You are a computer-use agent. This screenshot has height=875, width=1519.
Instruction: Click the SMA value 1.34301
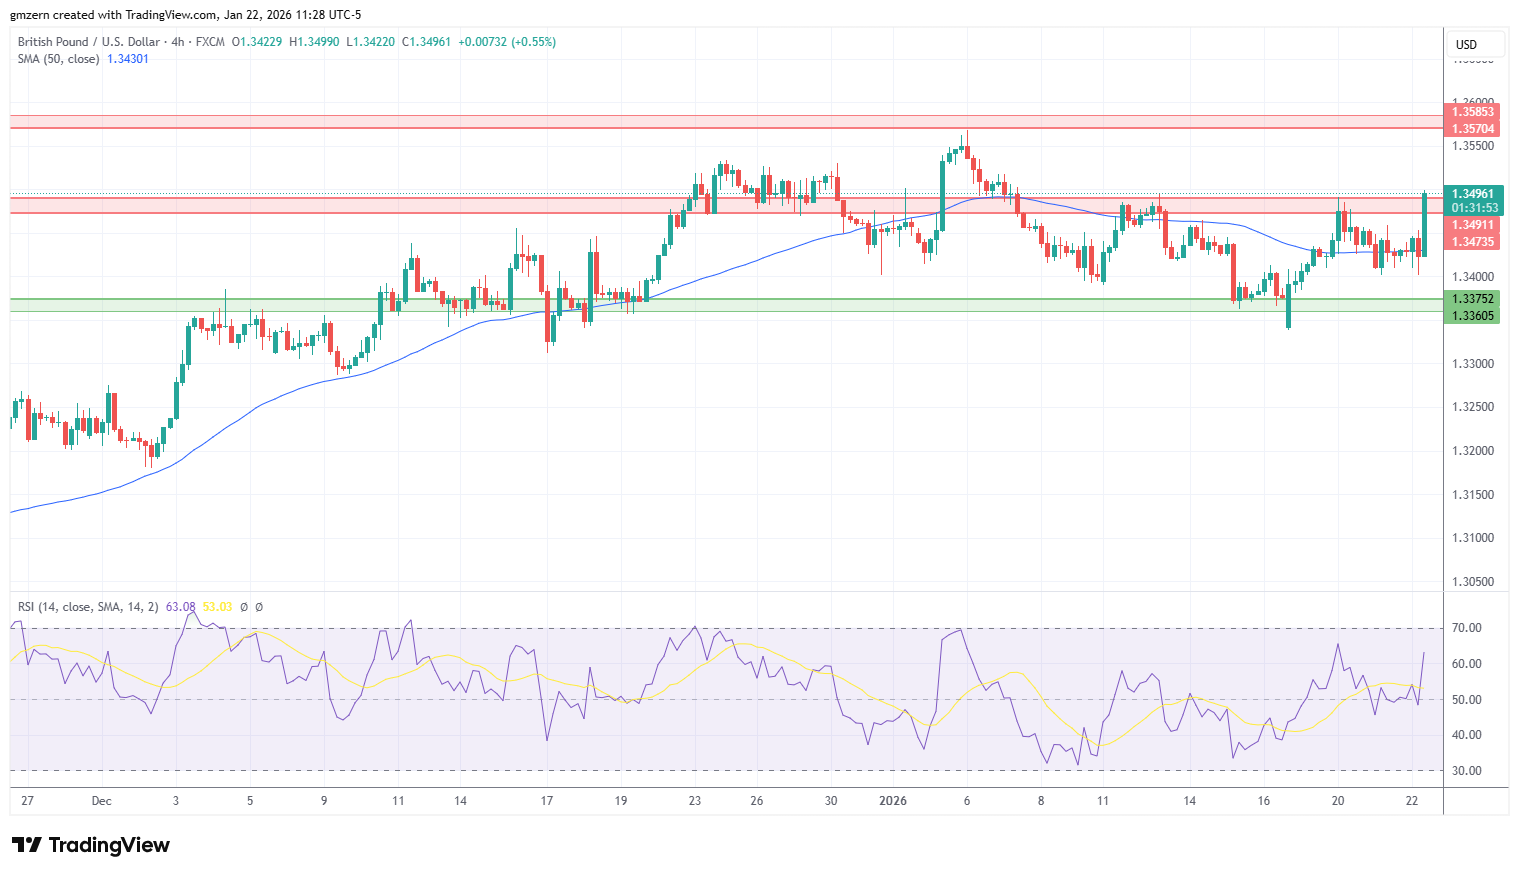128,59
